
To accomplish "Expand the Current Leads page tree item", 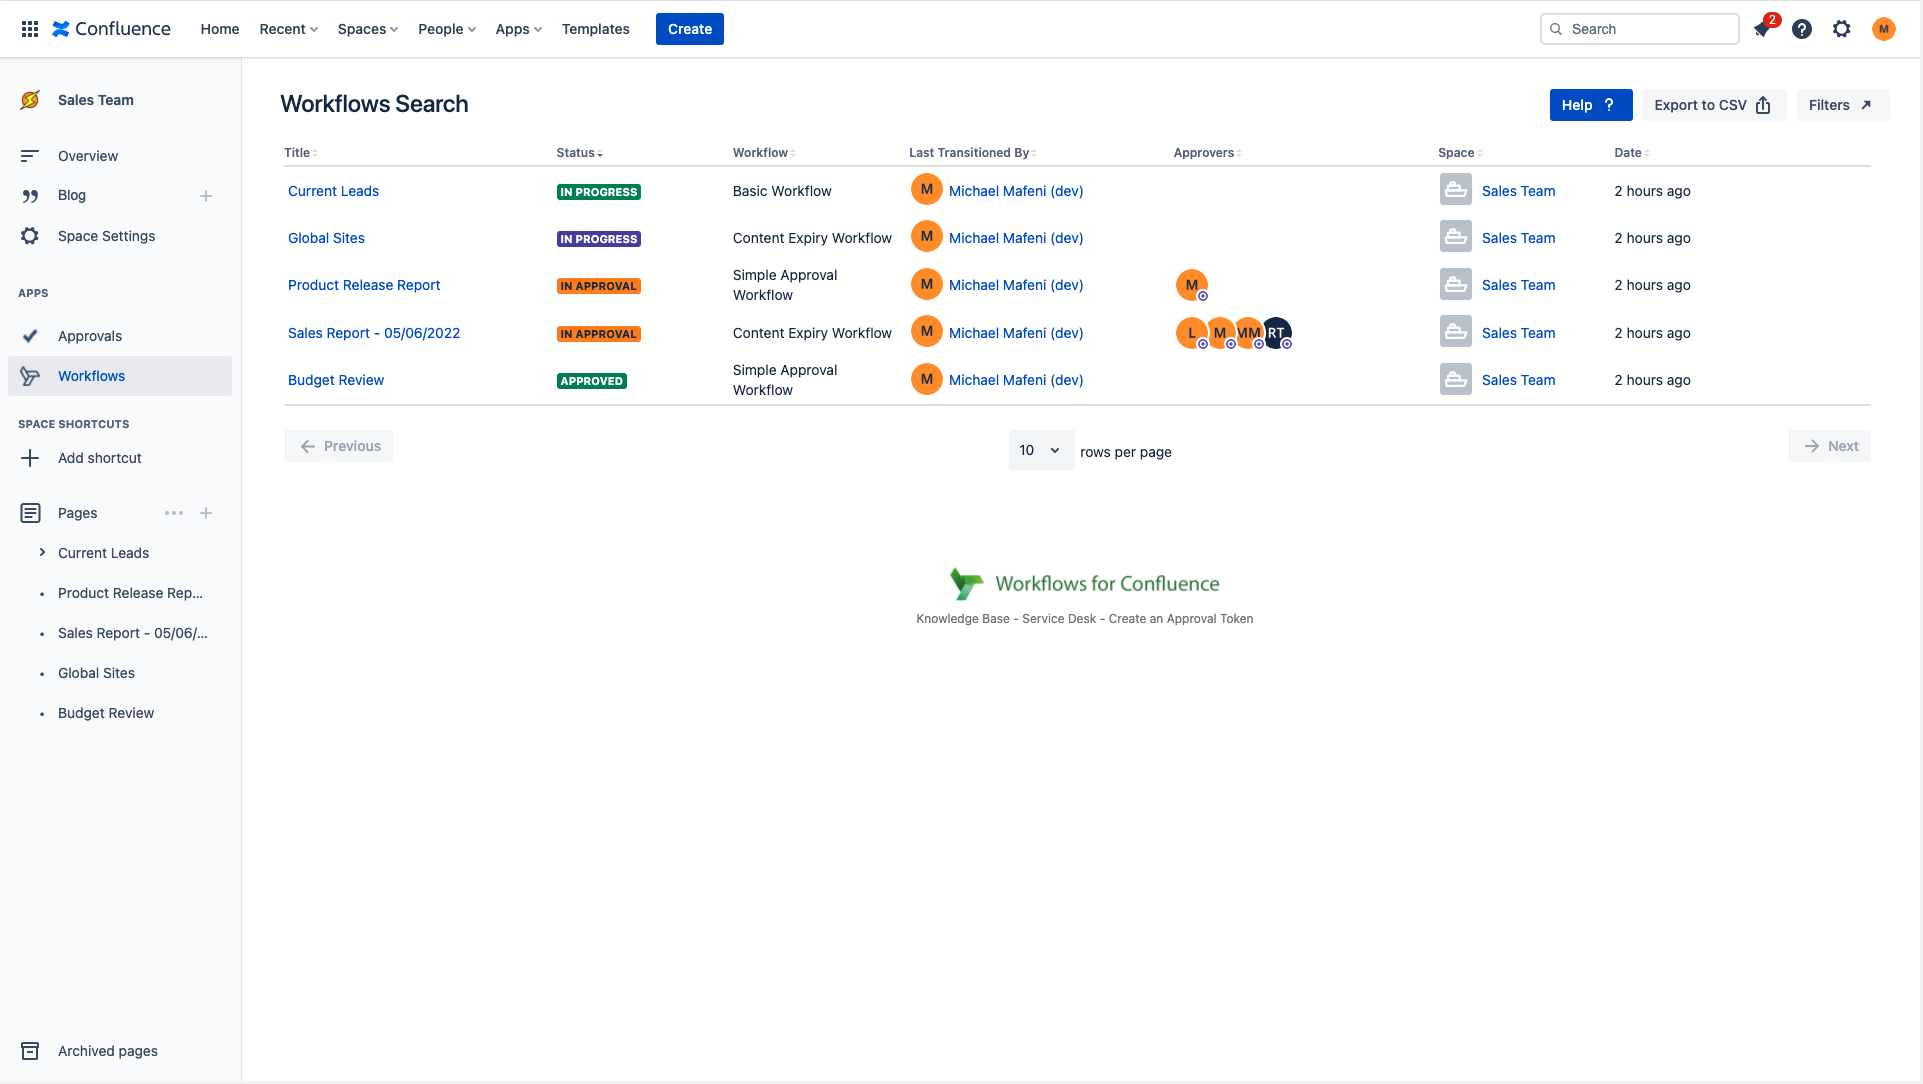I will [42, 552].
